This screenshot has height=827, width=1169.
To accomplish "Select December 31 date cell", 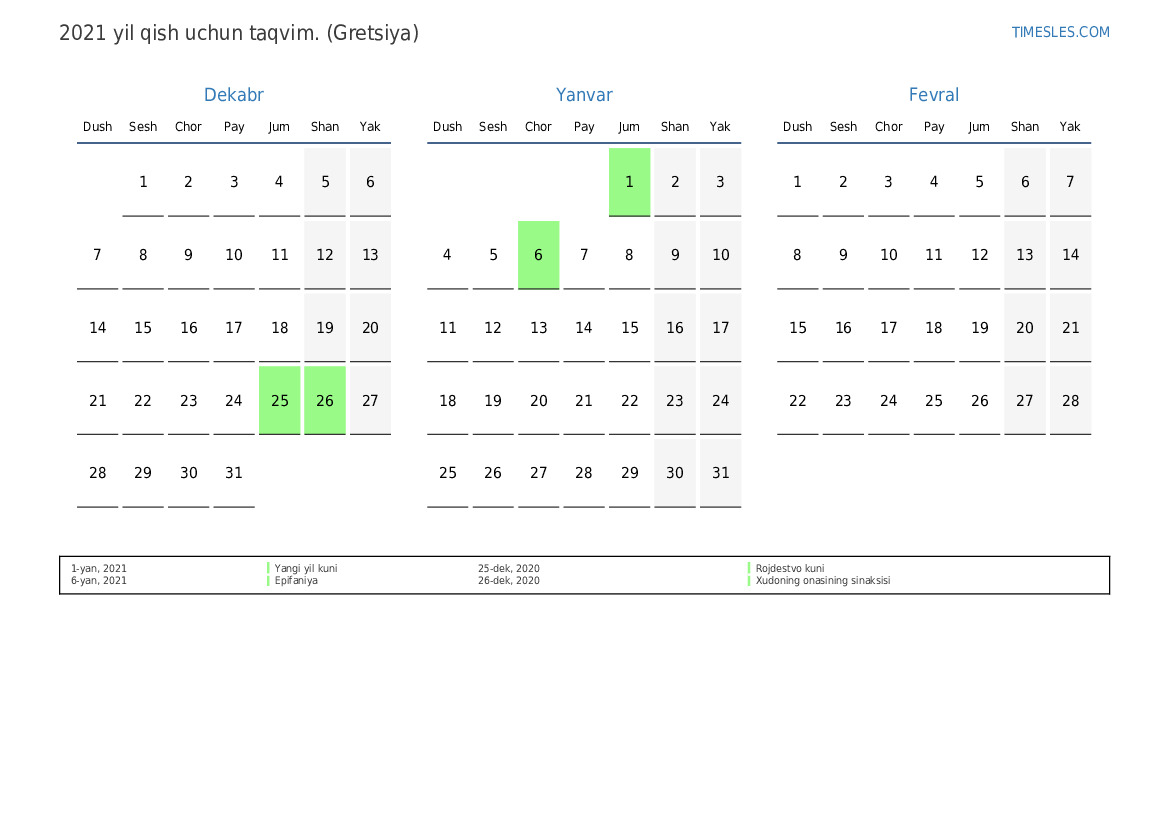I will pyautogui.click(x=234, y=473).
